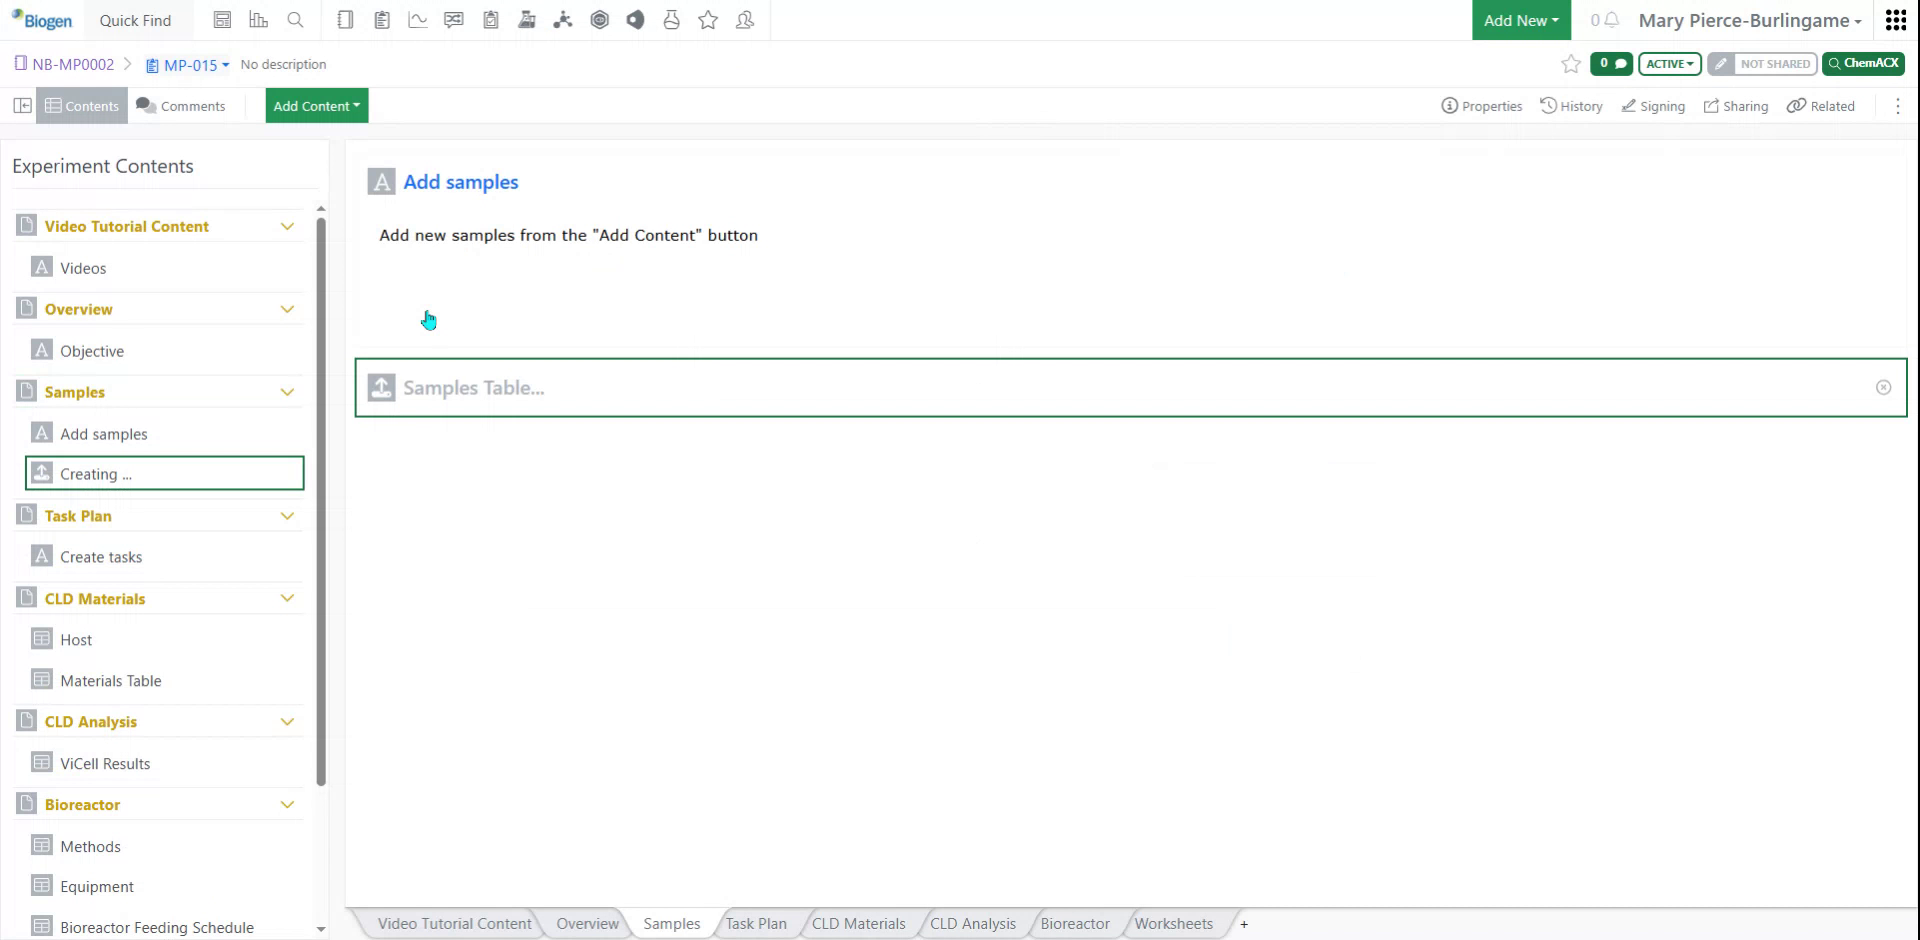This screenshot has width=1920, height=940.
Task: Open the ChemACX search button
Action: point(1863,63)
